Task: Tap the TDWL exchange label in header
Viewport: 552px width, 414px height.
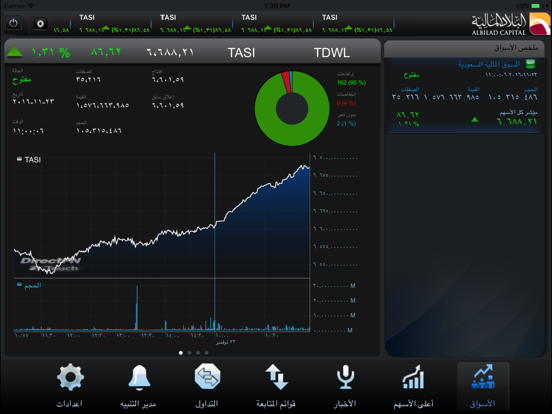Action: pyautogui.click(x=332, y=53)
